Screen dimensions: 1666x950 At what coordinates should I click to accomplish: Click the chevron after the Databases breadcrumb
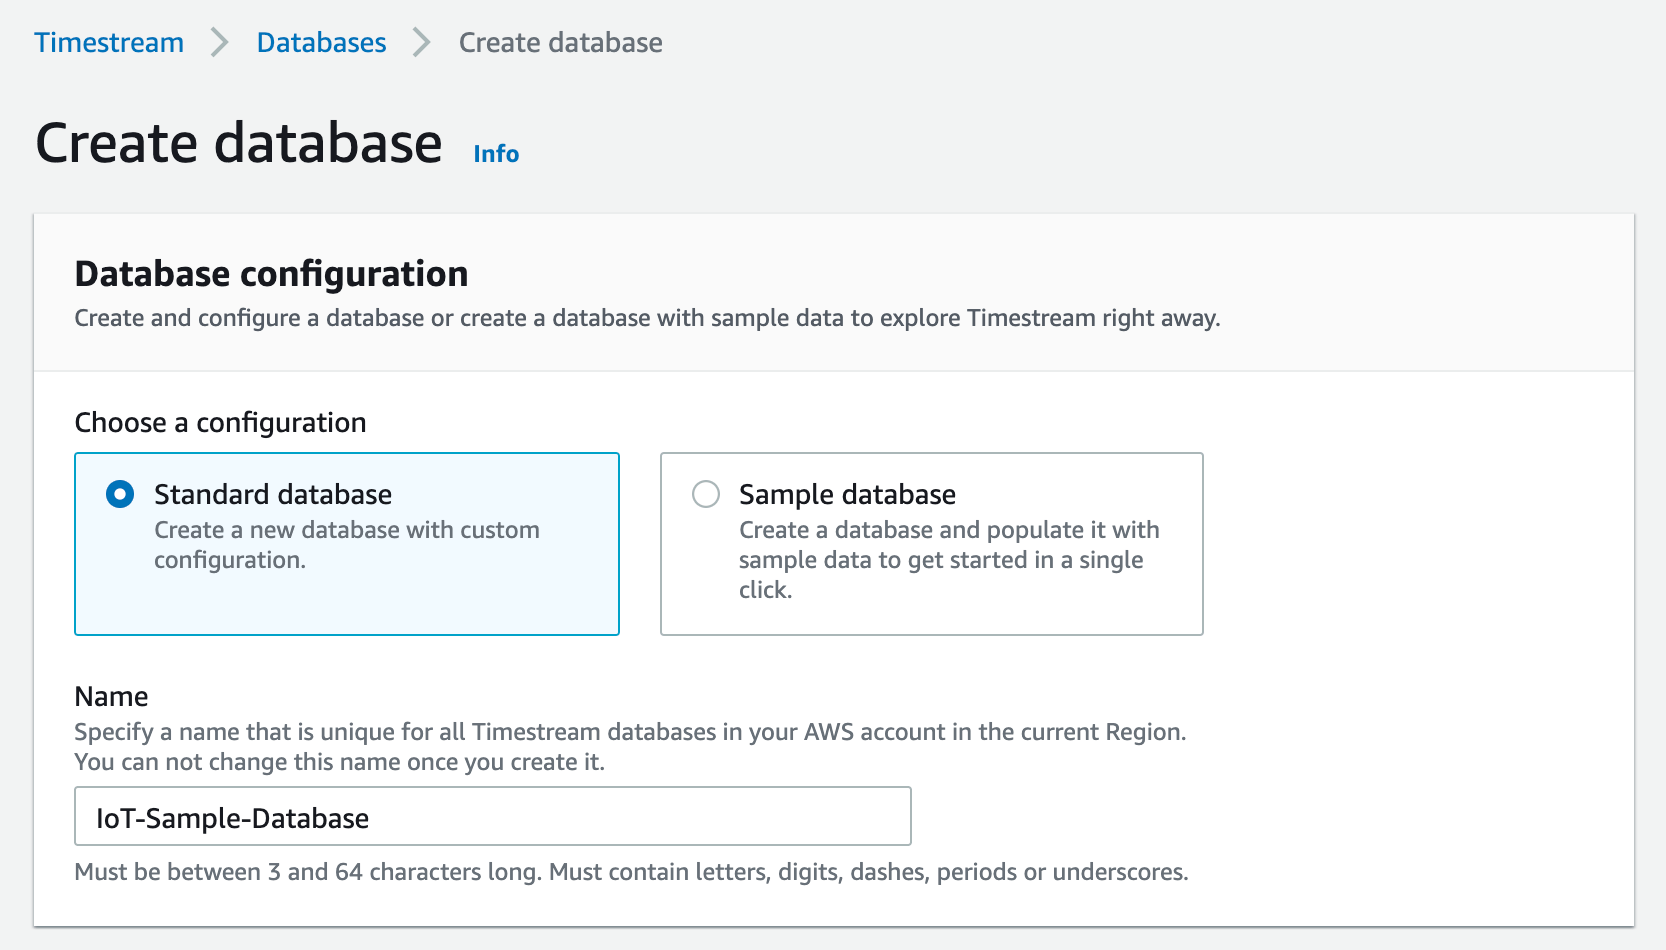click(x=420, y=42)
